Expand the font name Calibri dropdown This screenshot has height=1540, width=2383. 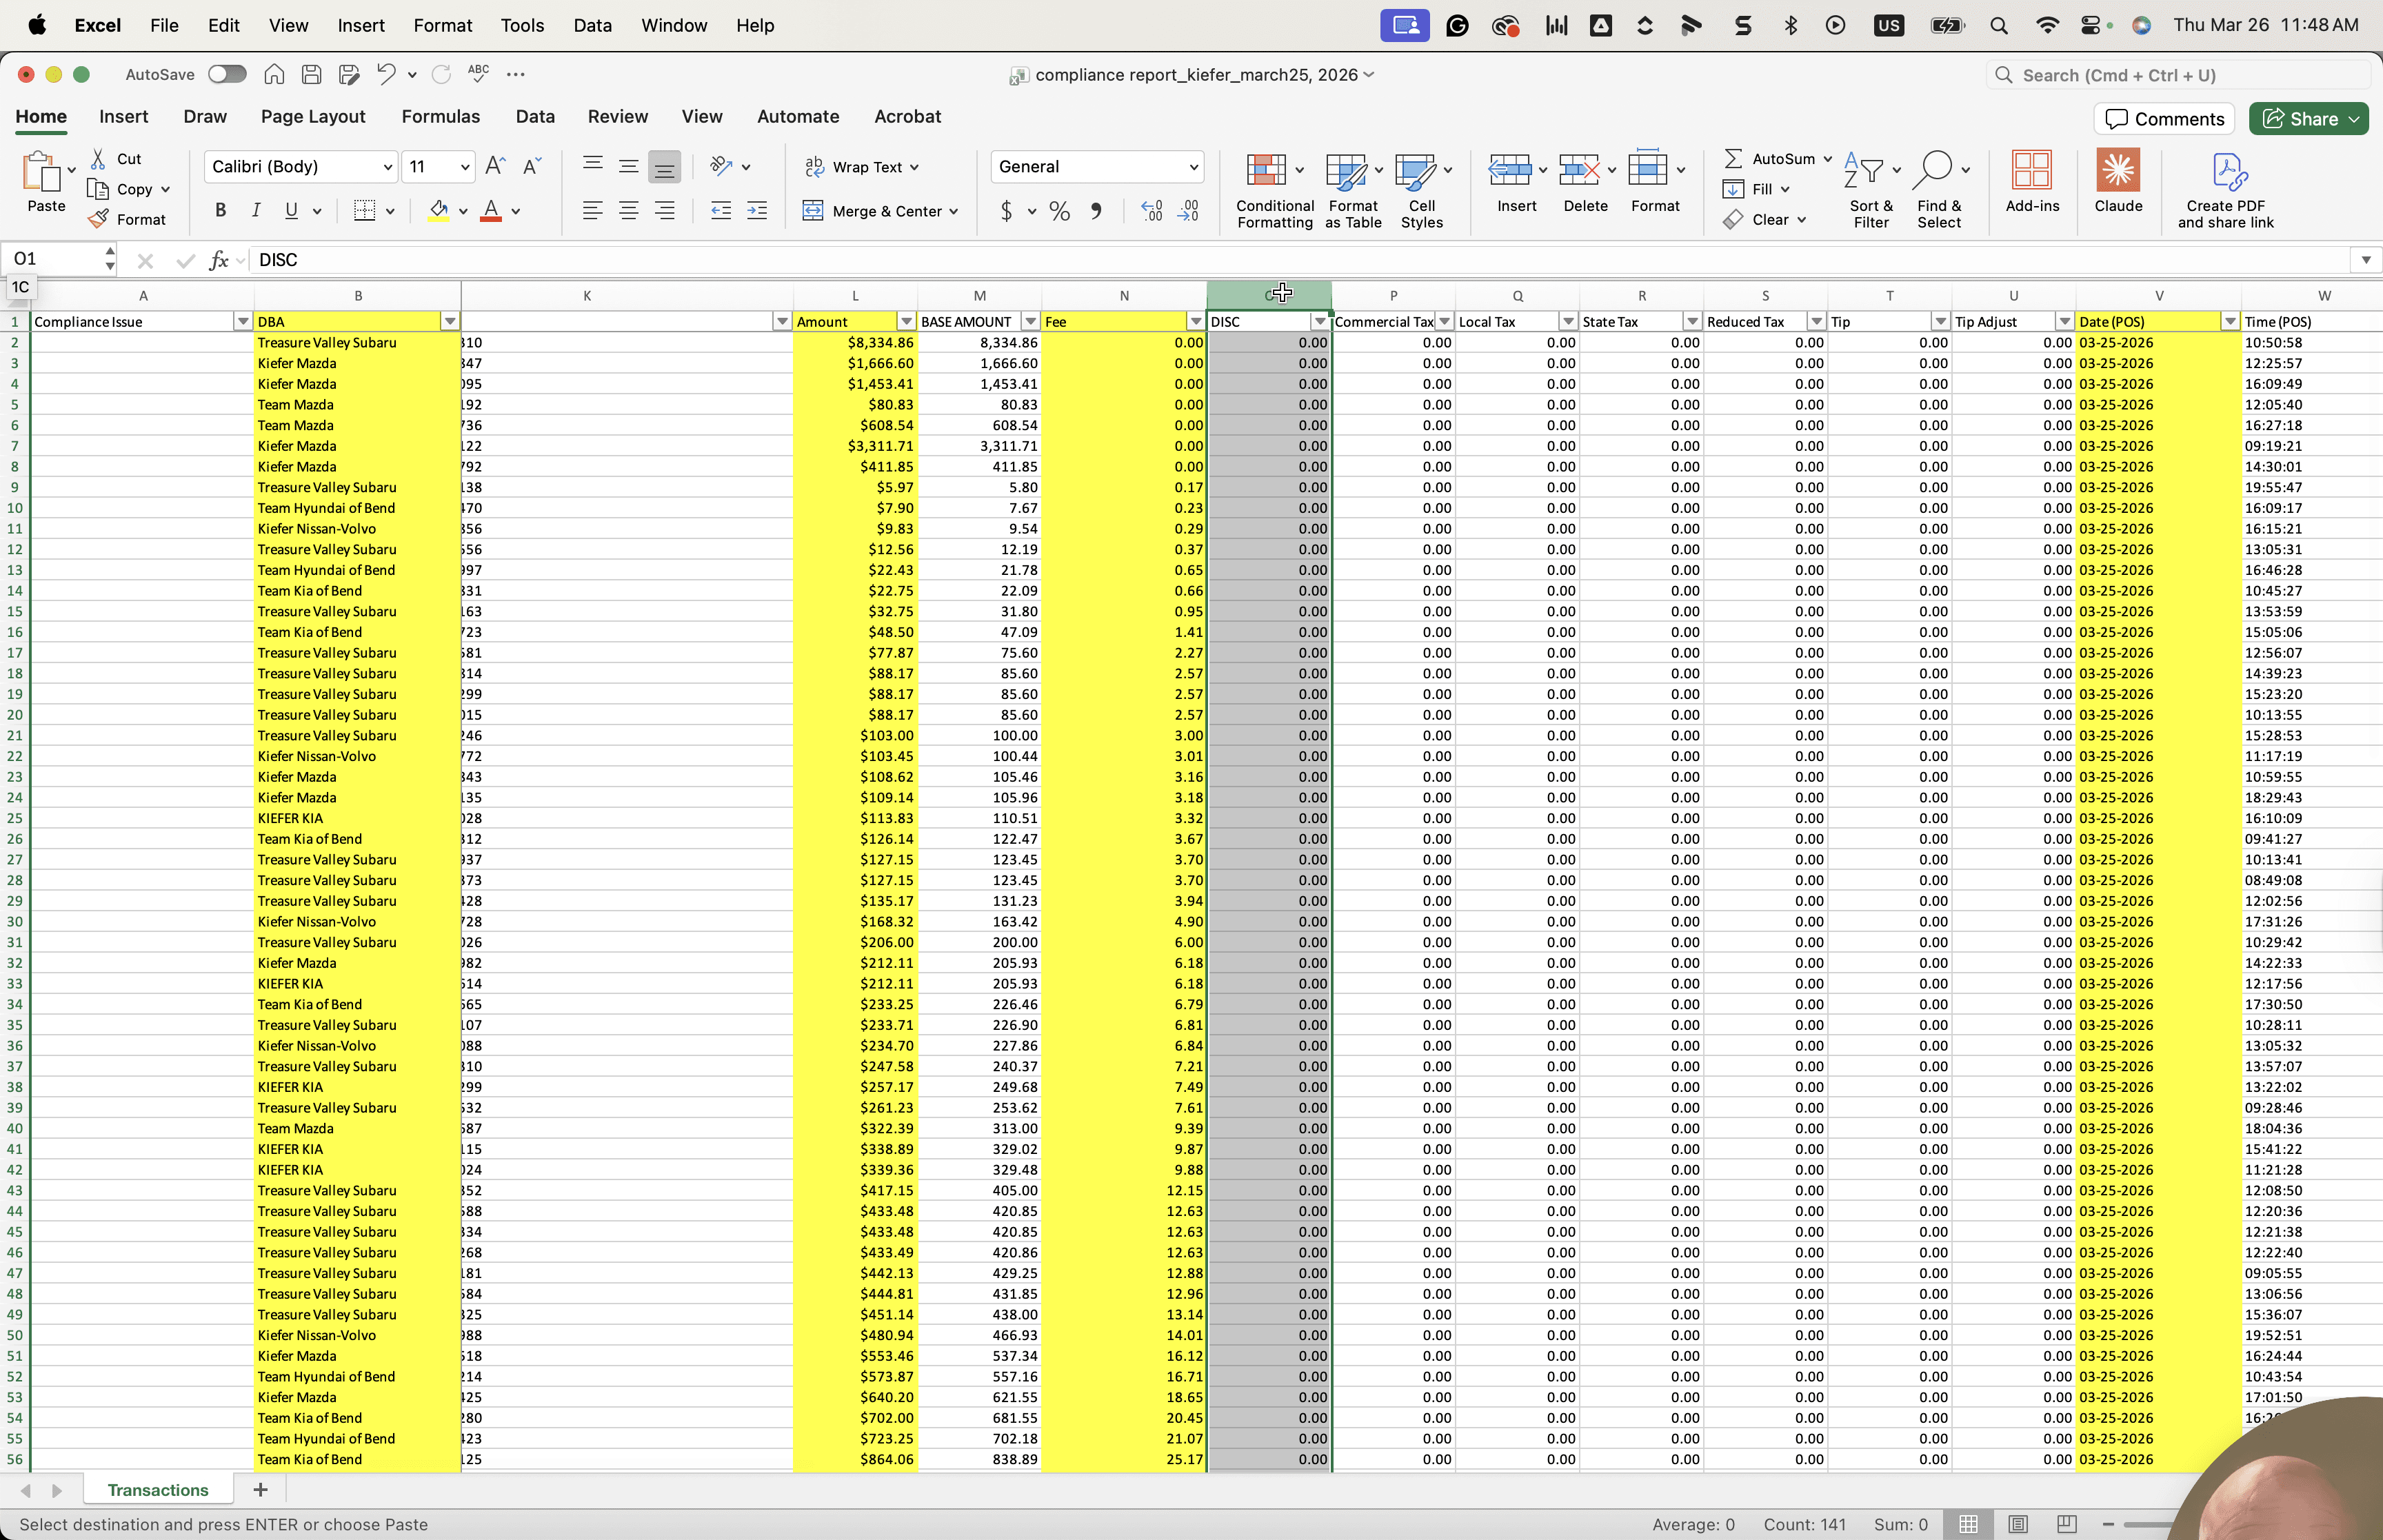tap(387, 167)
